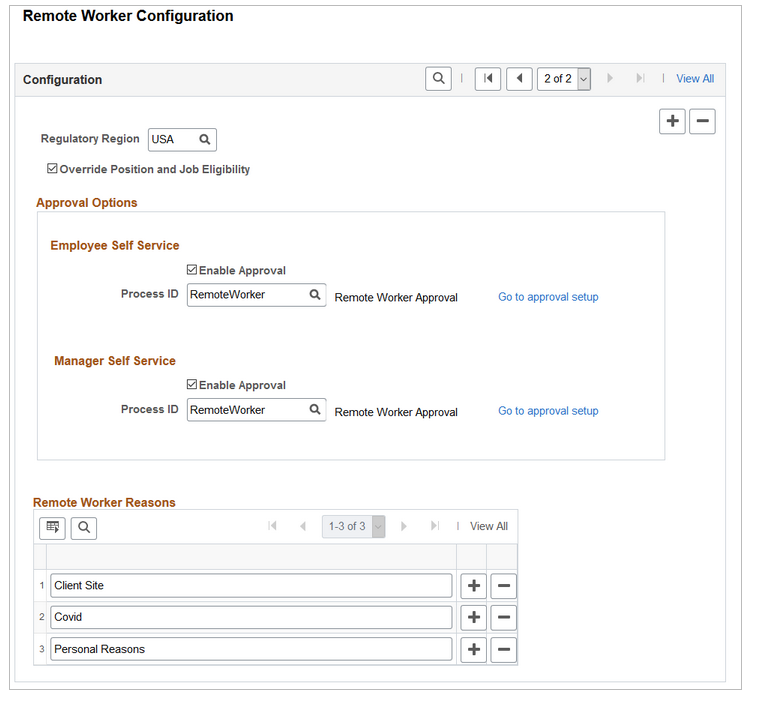Add a row after Client Site
This screenshot has width=765, height=701.
473,586
